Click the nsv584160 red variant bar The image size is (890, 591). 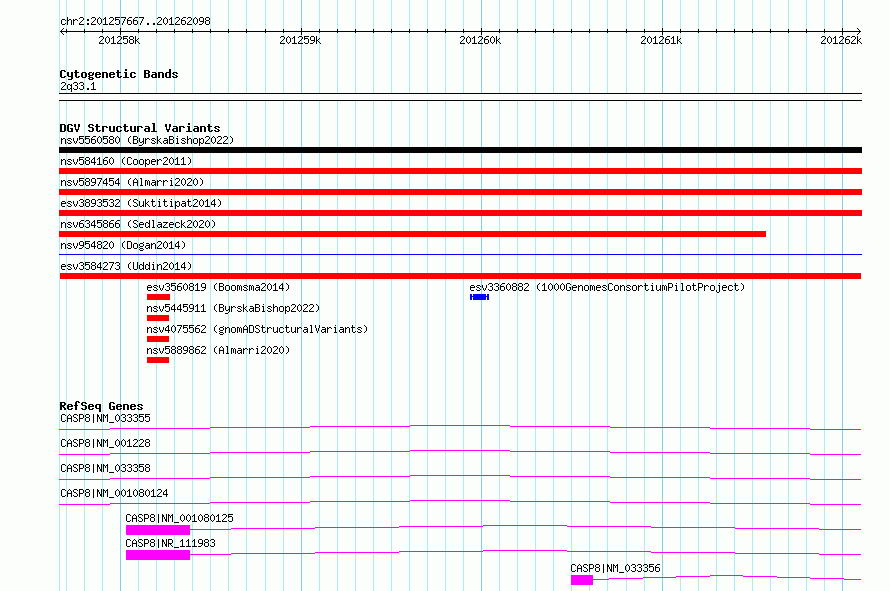click(460, 171)
